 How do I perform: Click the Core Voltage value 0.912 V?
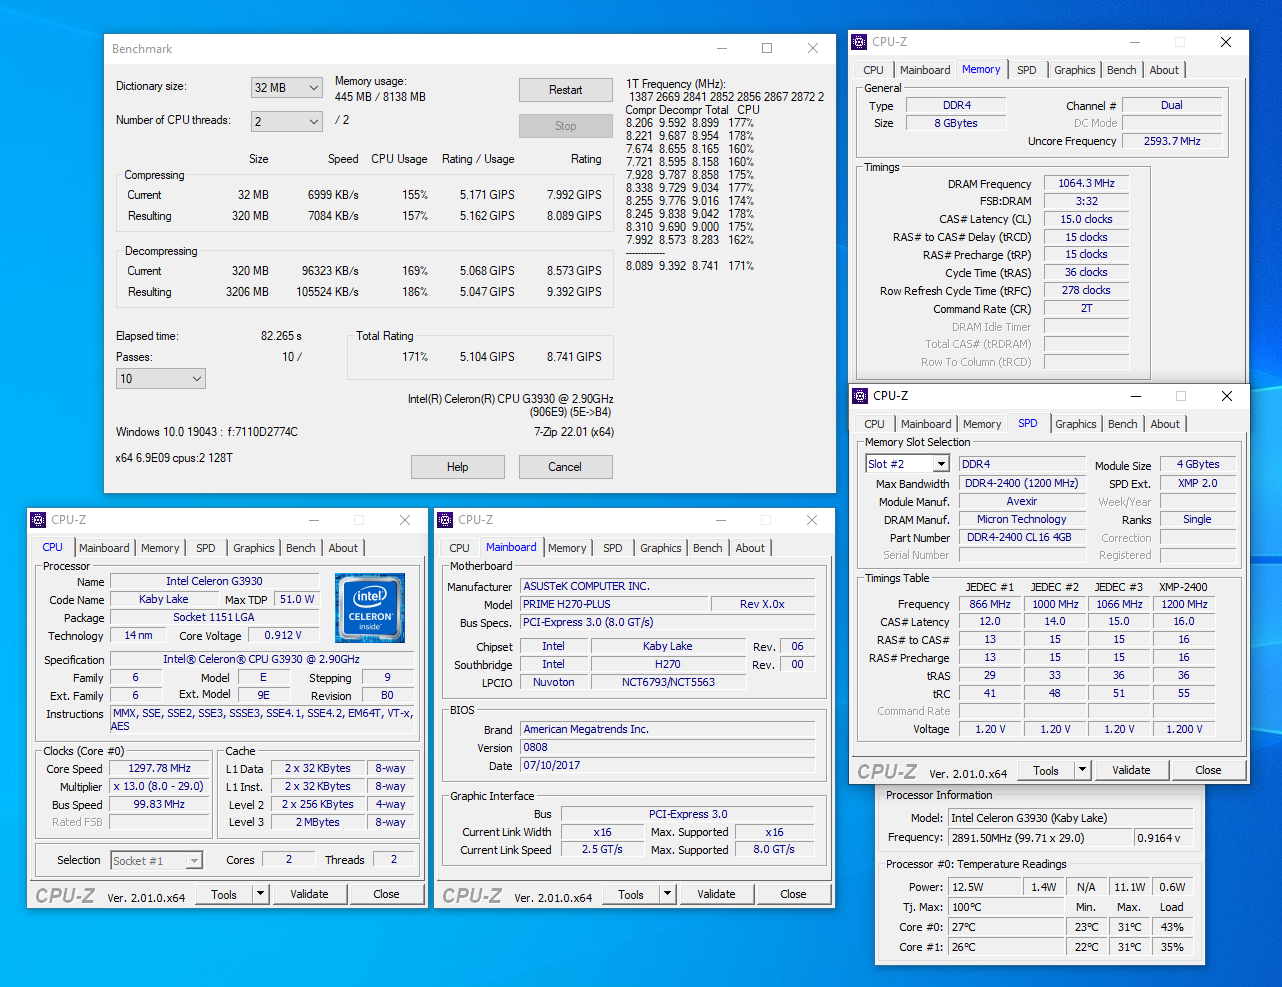pos(283,635)
